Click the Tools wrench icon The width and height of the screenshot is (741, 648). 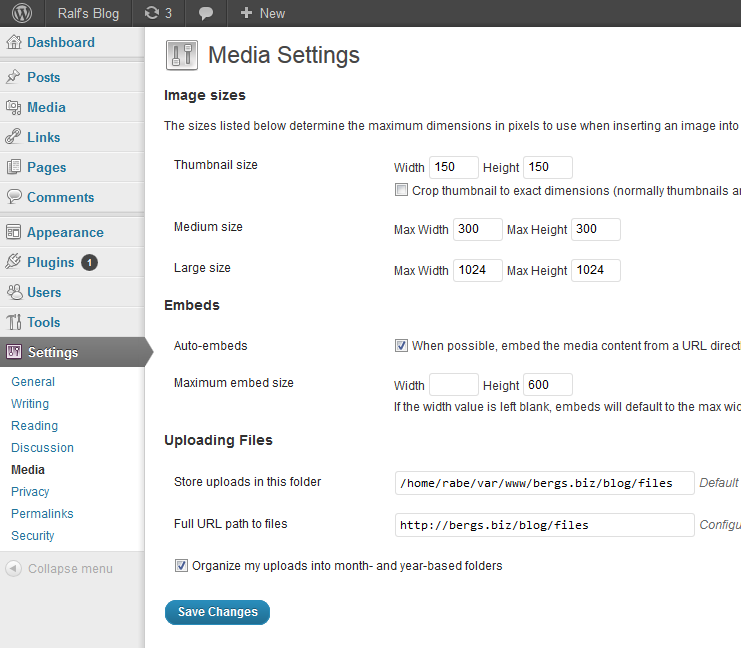coord(14,322)
